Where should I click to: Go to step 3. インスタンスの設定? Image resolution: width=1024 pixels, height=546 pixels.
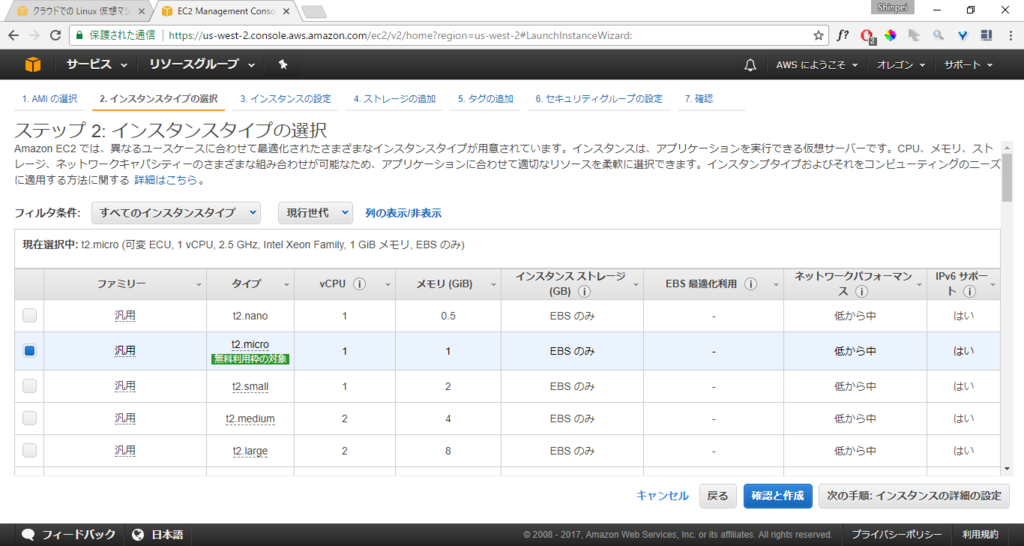[285, 99]
